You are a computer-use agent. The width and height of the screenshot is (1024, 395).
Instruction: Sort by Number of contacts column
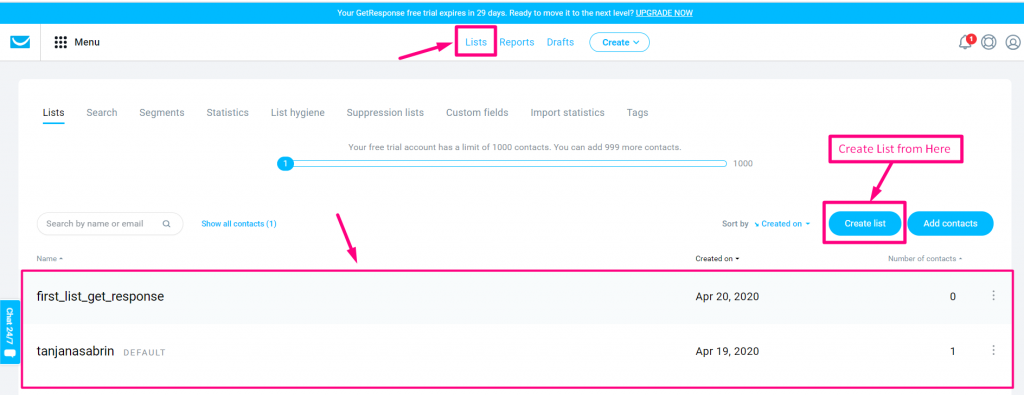[x=925, y=259]
